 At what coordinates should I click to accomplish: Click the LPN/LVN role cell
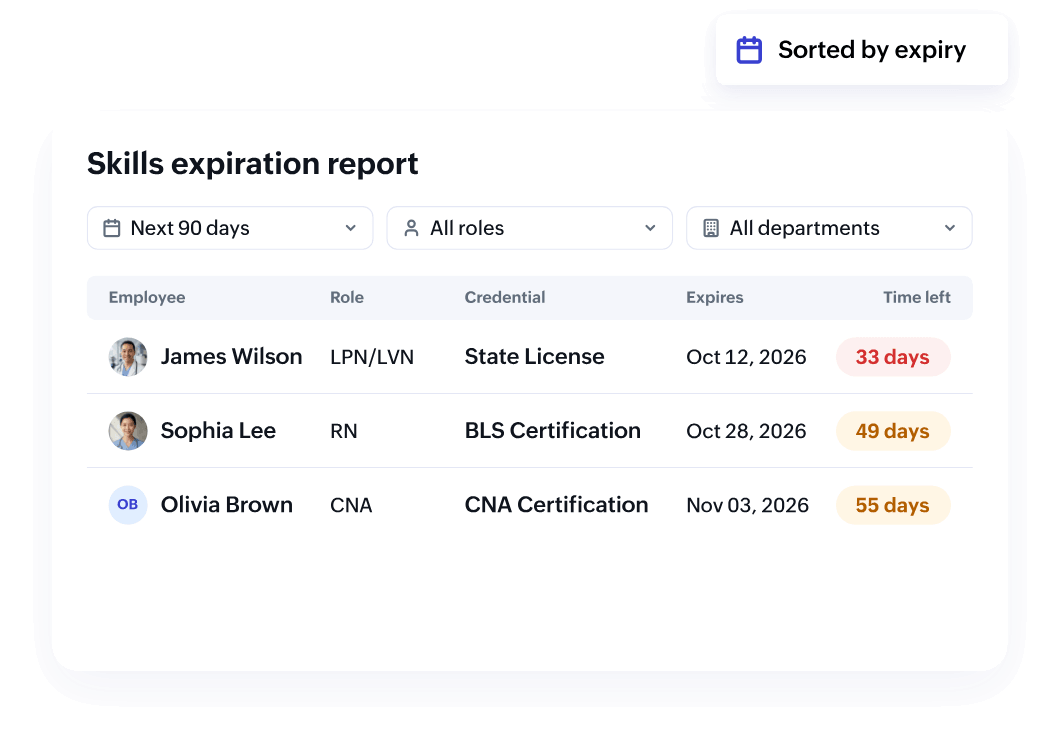tap(372, 357)
